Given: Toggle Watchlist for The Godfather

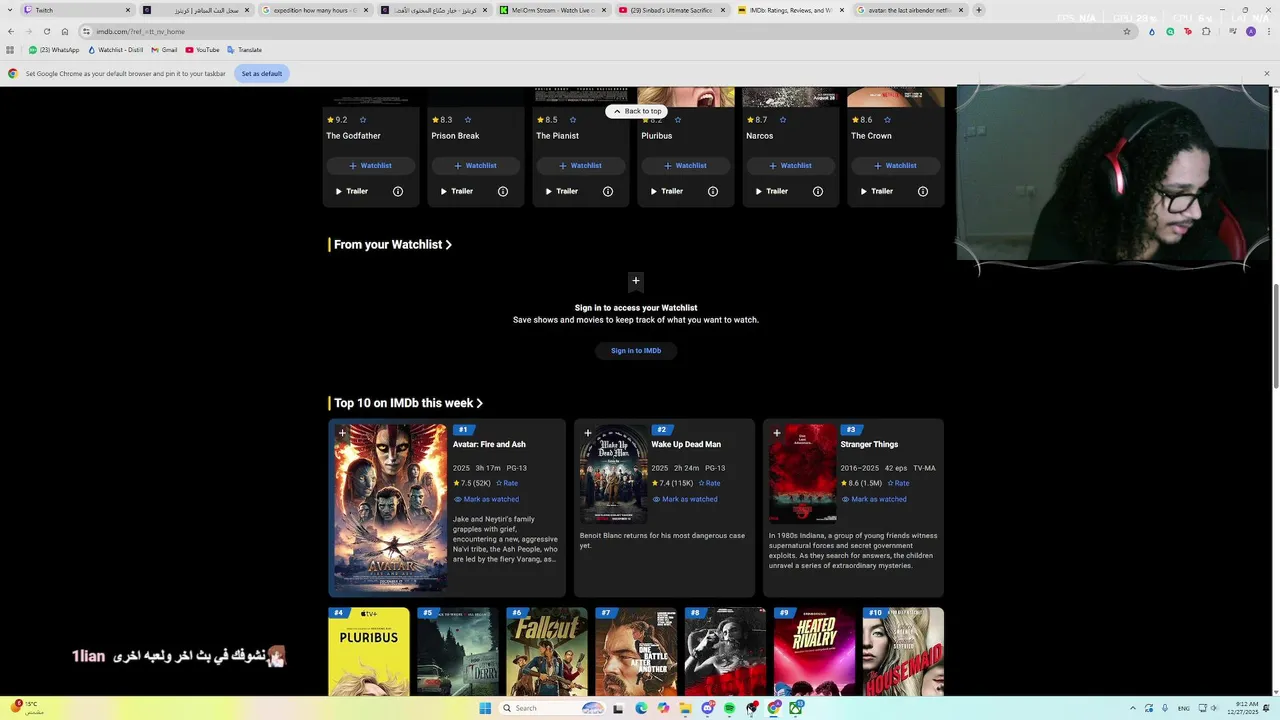Looking at the screenshot, I should (371, 165).
